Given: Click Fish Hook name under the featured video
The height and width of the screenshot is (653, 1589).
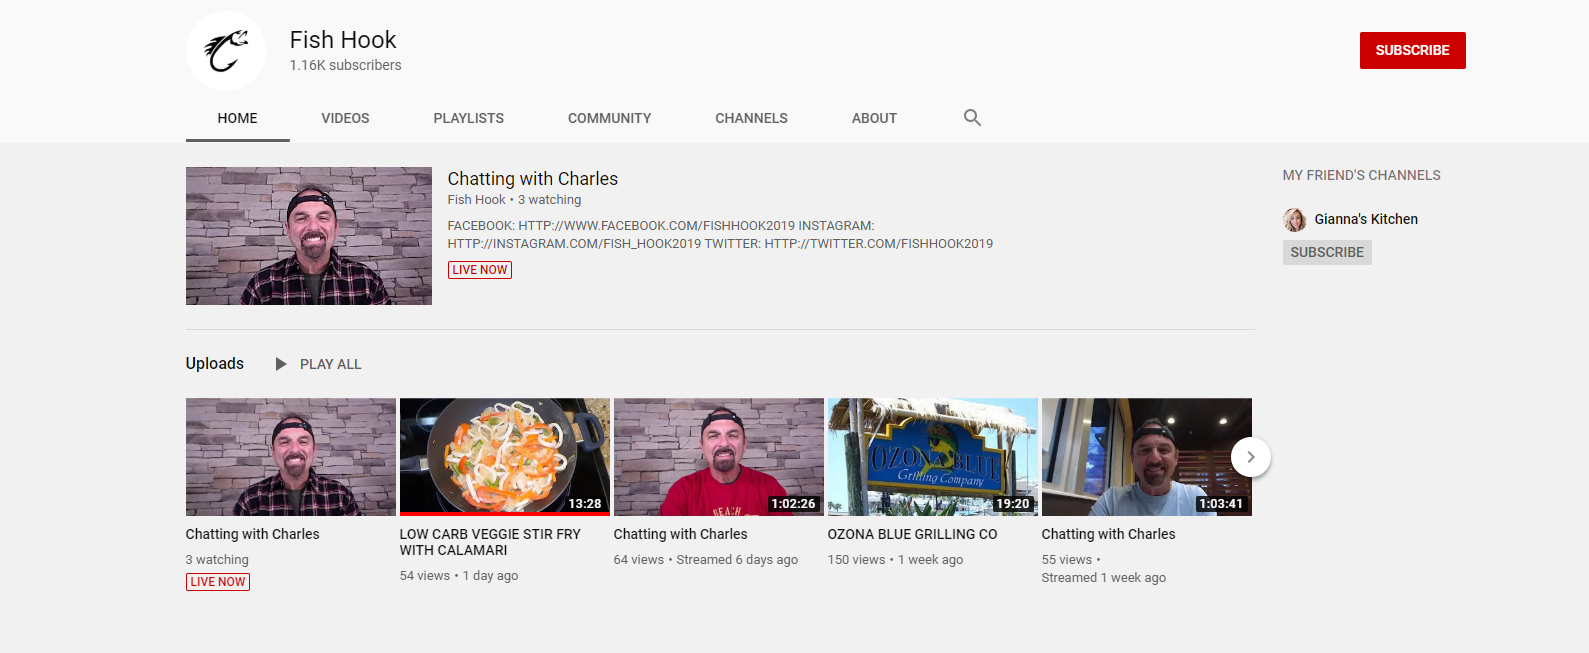Looking at the screenshot, I should click(x=477, y=200).
